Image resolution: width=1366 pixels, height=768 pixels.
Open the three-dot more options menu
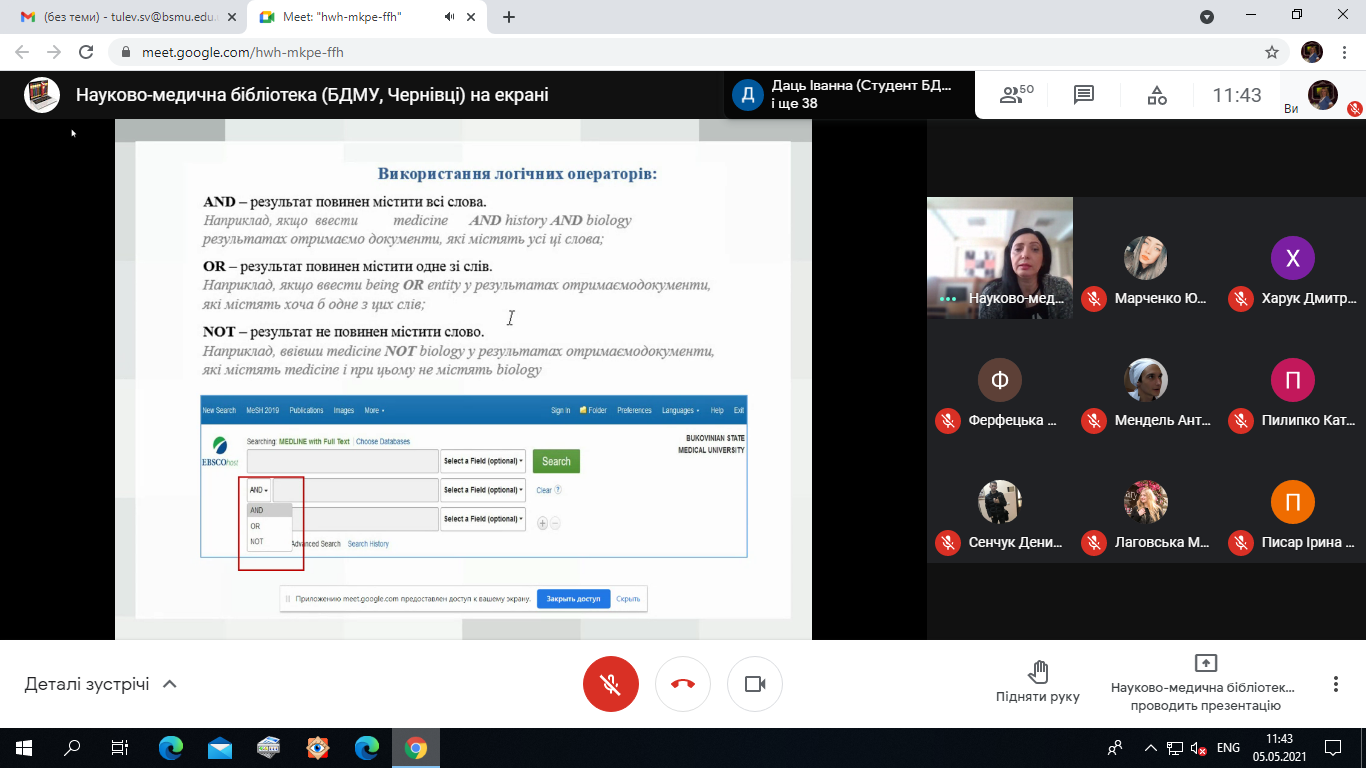click(x=1335, y=684)
